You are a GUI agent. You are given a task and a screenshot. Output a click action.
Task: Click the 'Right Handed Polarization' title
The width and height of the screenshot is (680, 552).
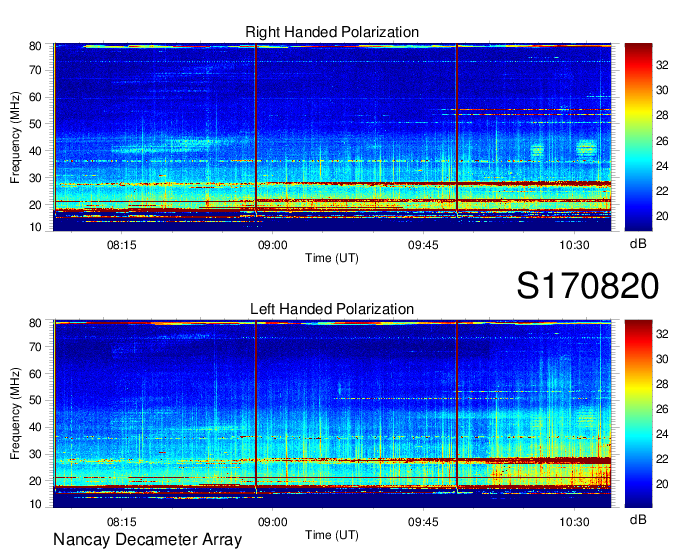coord(332,32)
